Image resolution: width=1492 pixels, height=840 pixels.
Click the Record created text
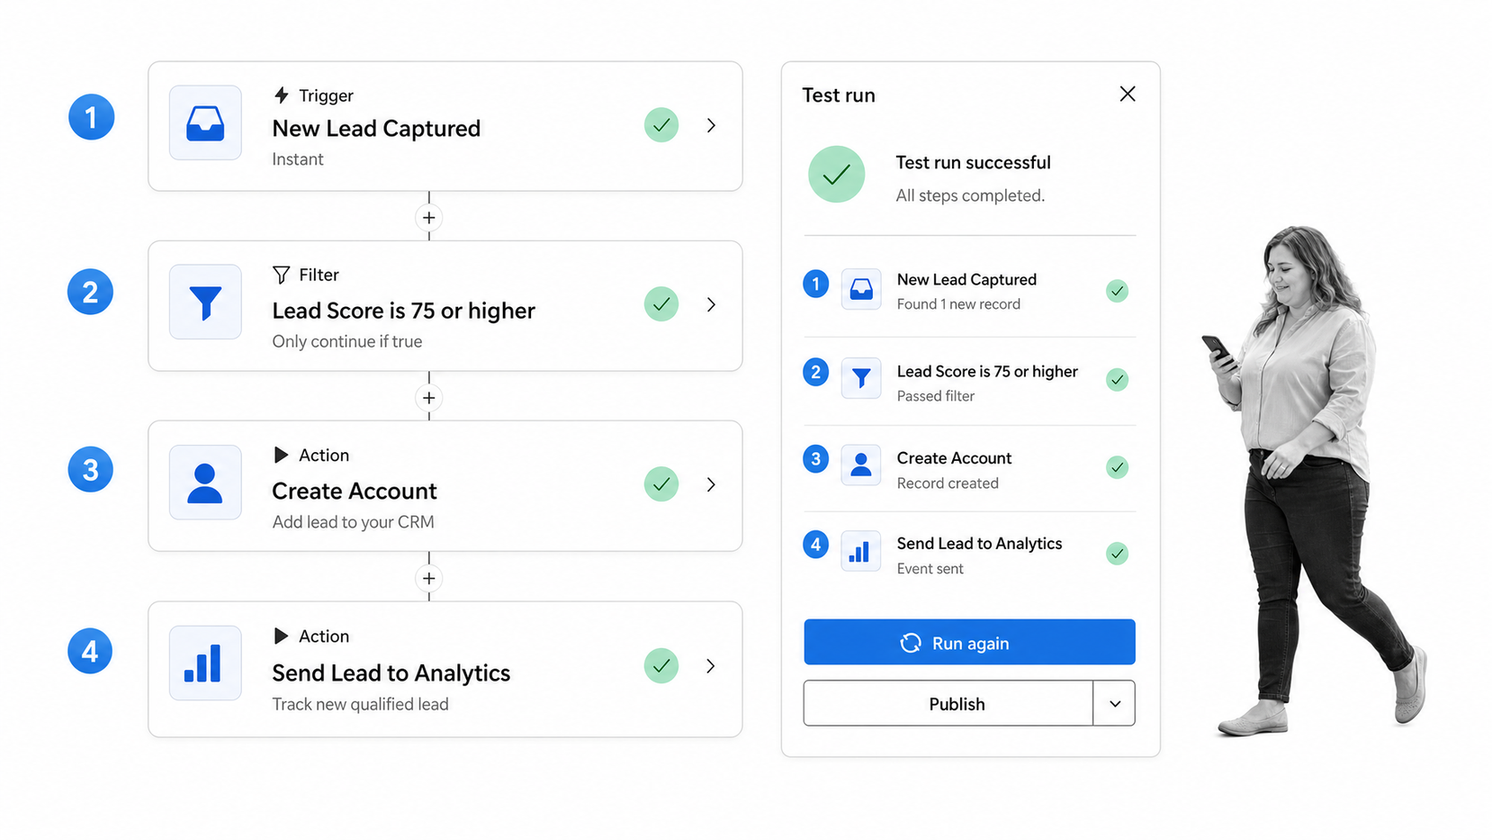(947, 483)
